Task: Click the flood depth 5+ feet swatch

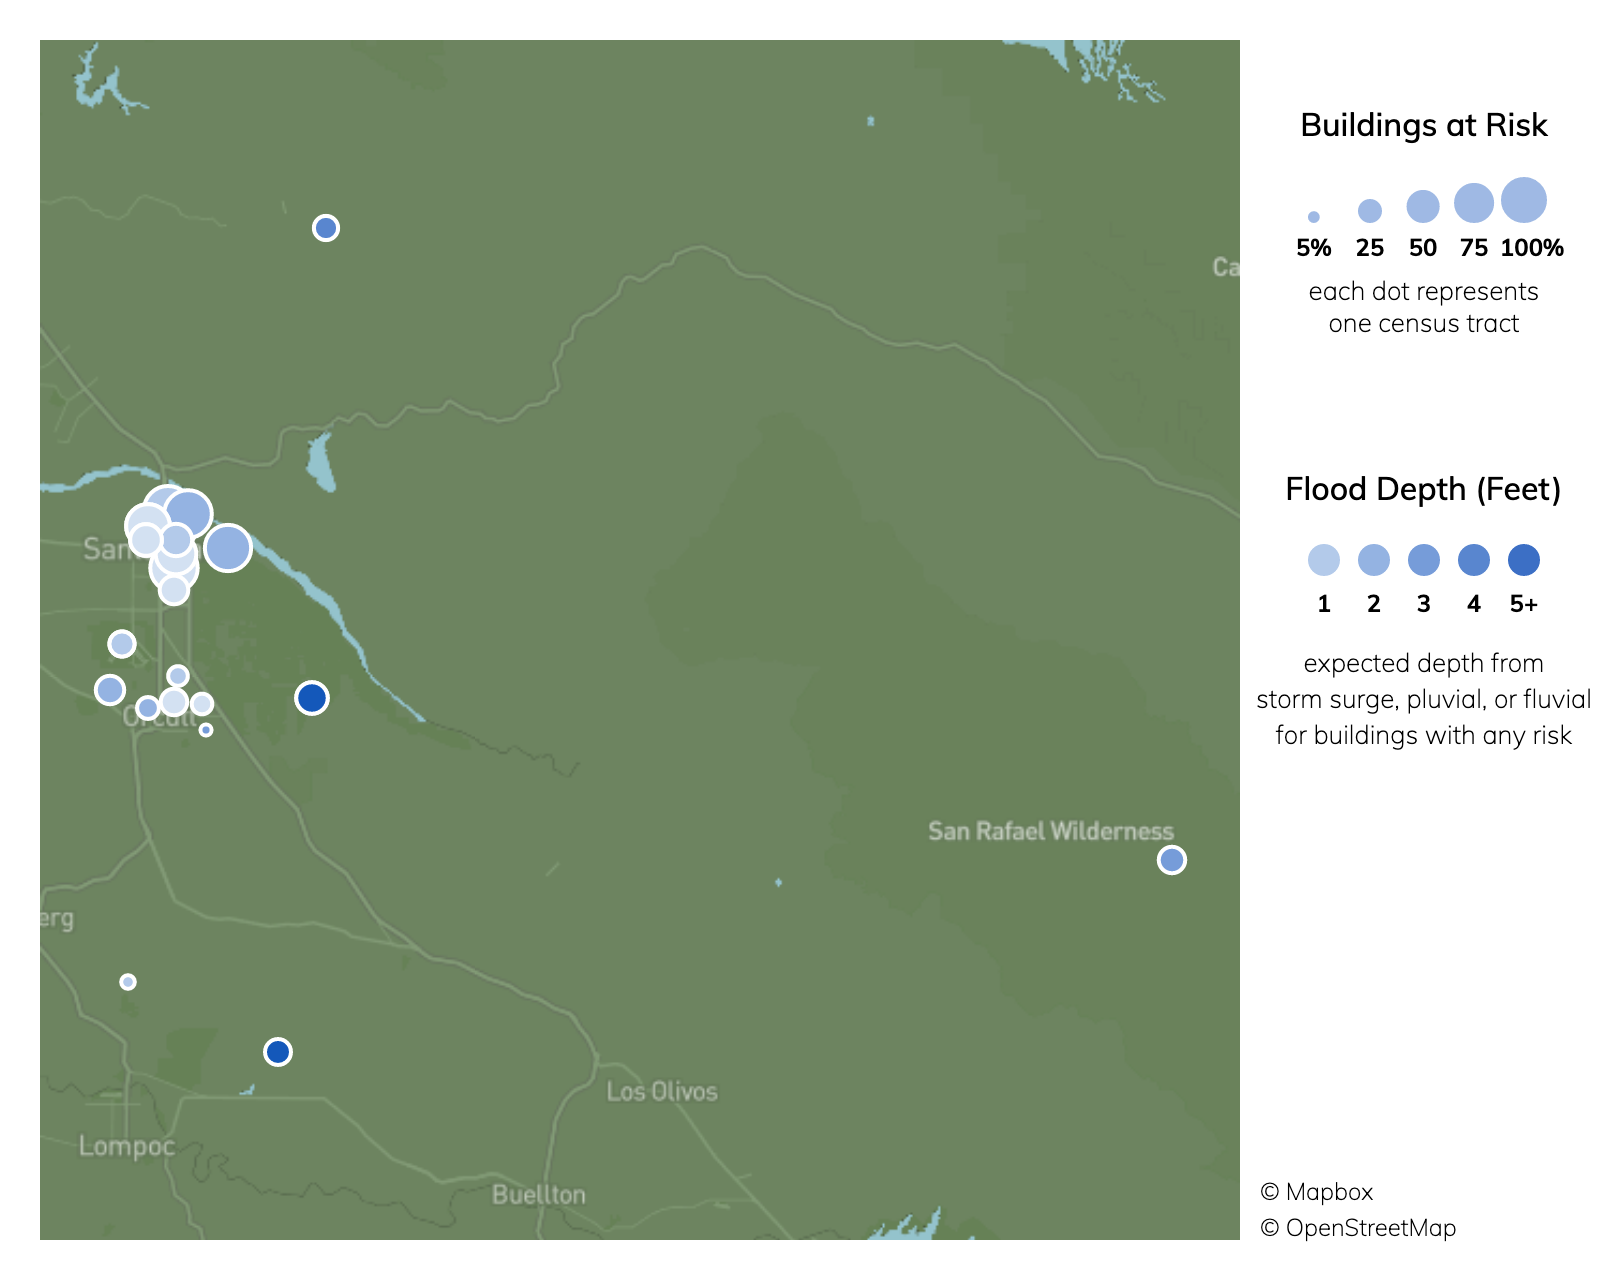Action: tap(1524, 560)
